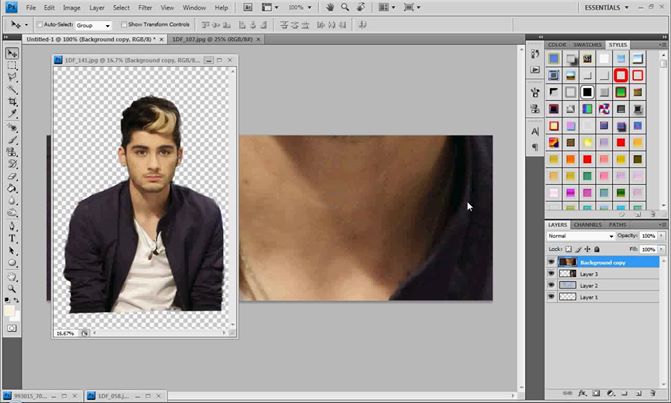Select the History Brush tool
Image resolution: width=671 pixels, height=403 pixels.
point(12,164)
